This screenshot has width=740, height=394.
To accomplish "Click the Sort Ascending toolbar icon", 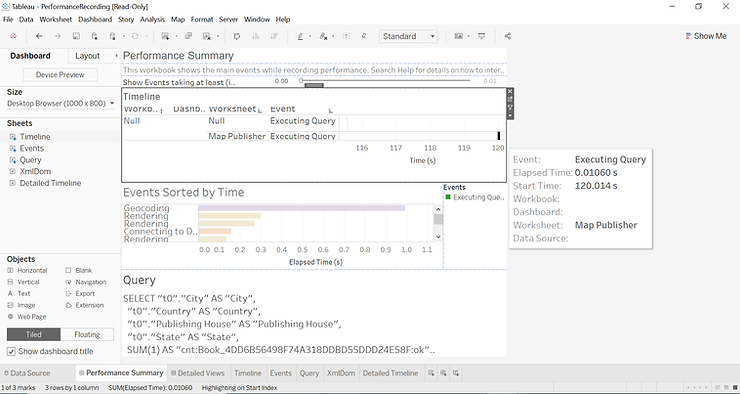I will 256,36.
